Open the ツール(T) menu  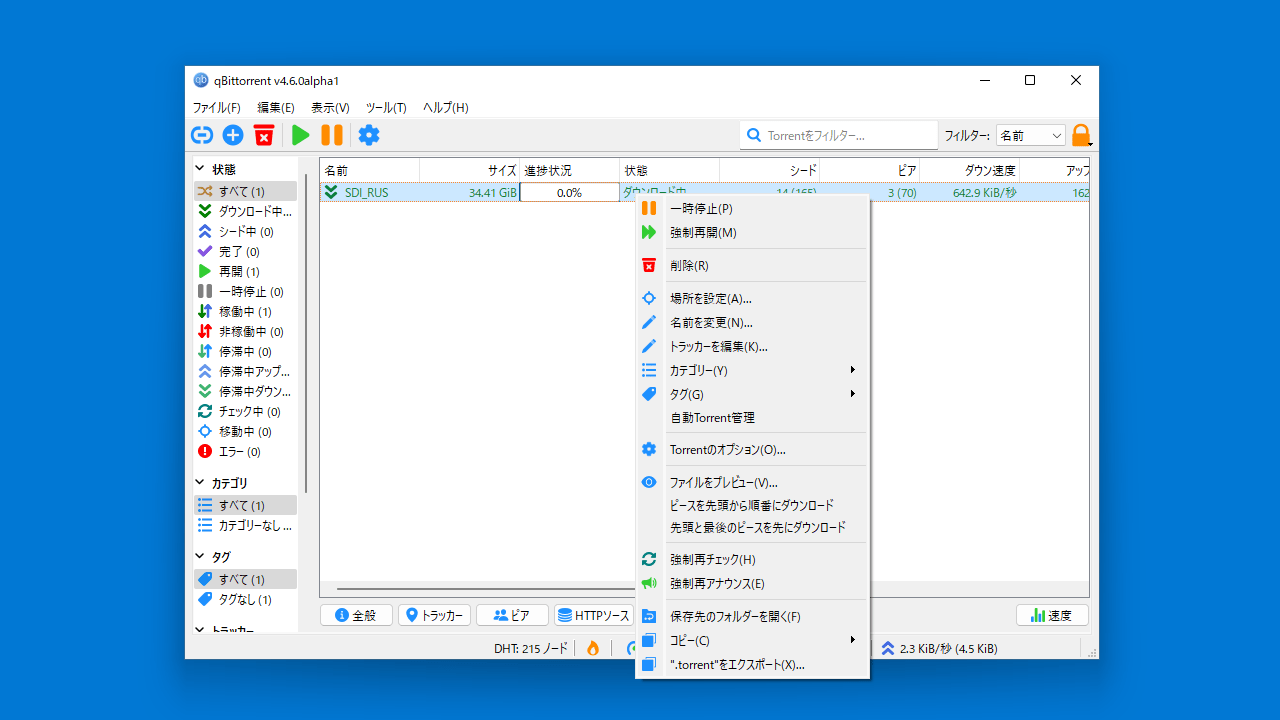(x=386, y=107)
